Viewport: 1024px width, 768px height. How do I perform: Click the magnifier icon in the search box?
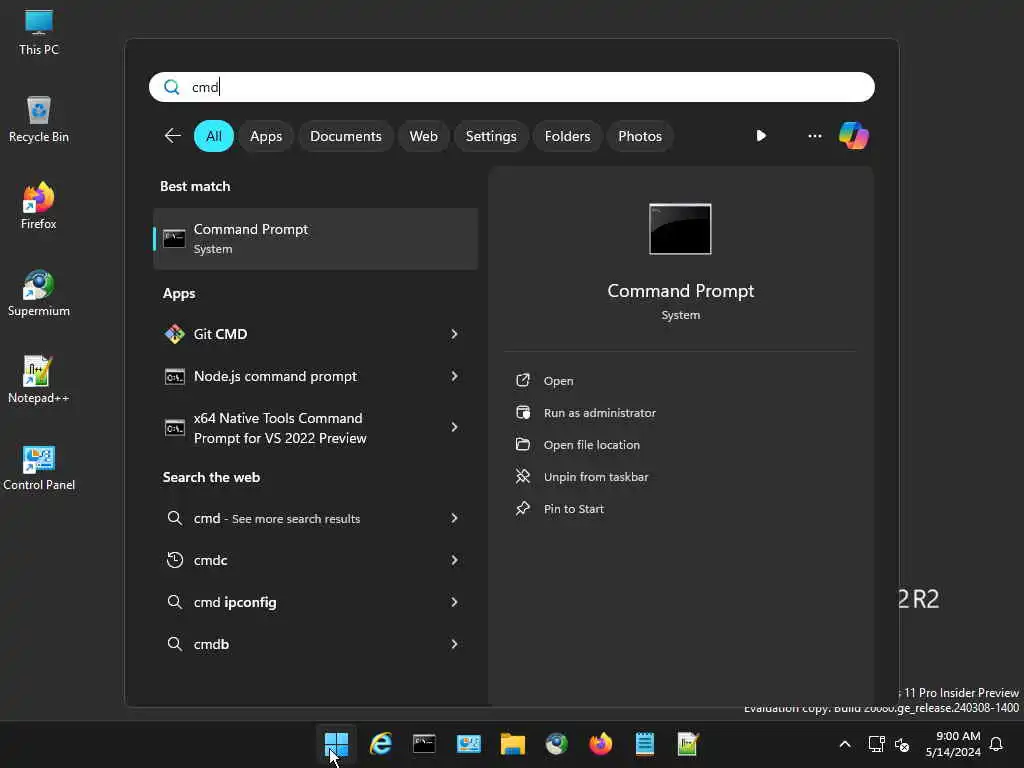(x=172, y=87)
